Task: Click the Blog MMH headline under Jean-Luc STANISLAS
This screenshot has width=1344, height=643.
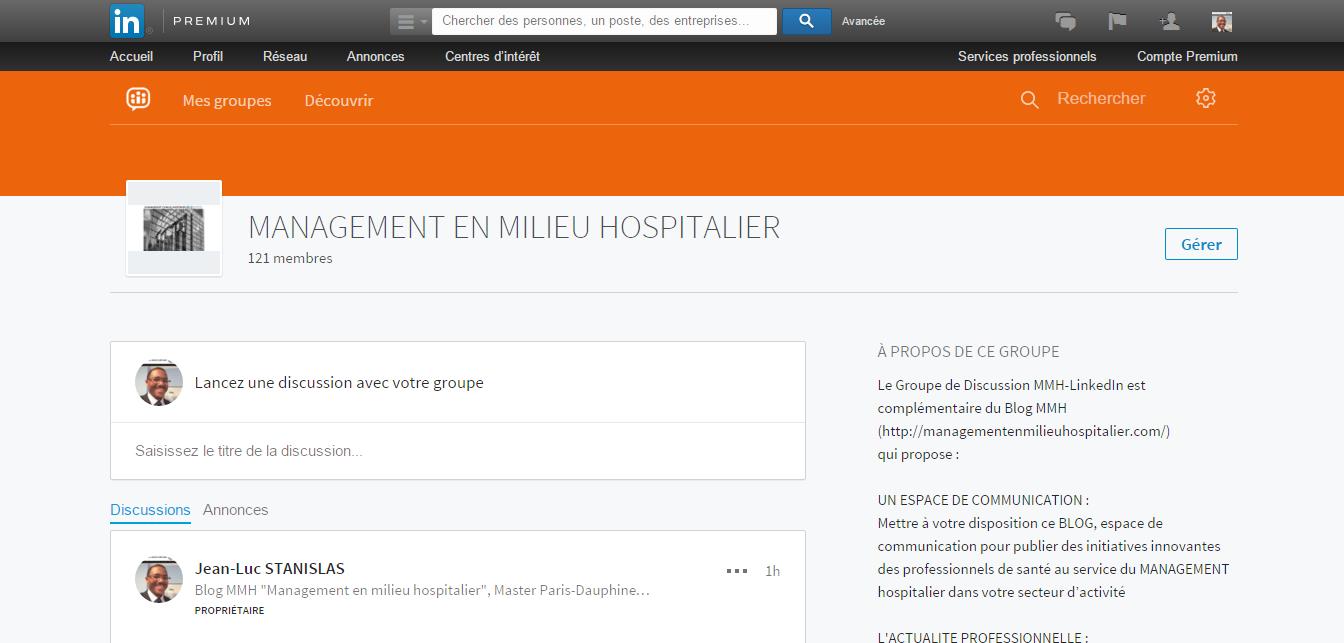Action: pyautogui.click(x=422, y=590)
